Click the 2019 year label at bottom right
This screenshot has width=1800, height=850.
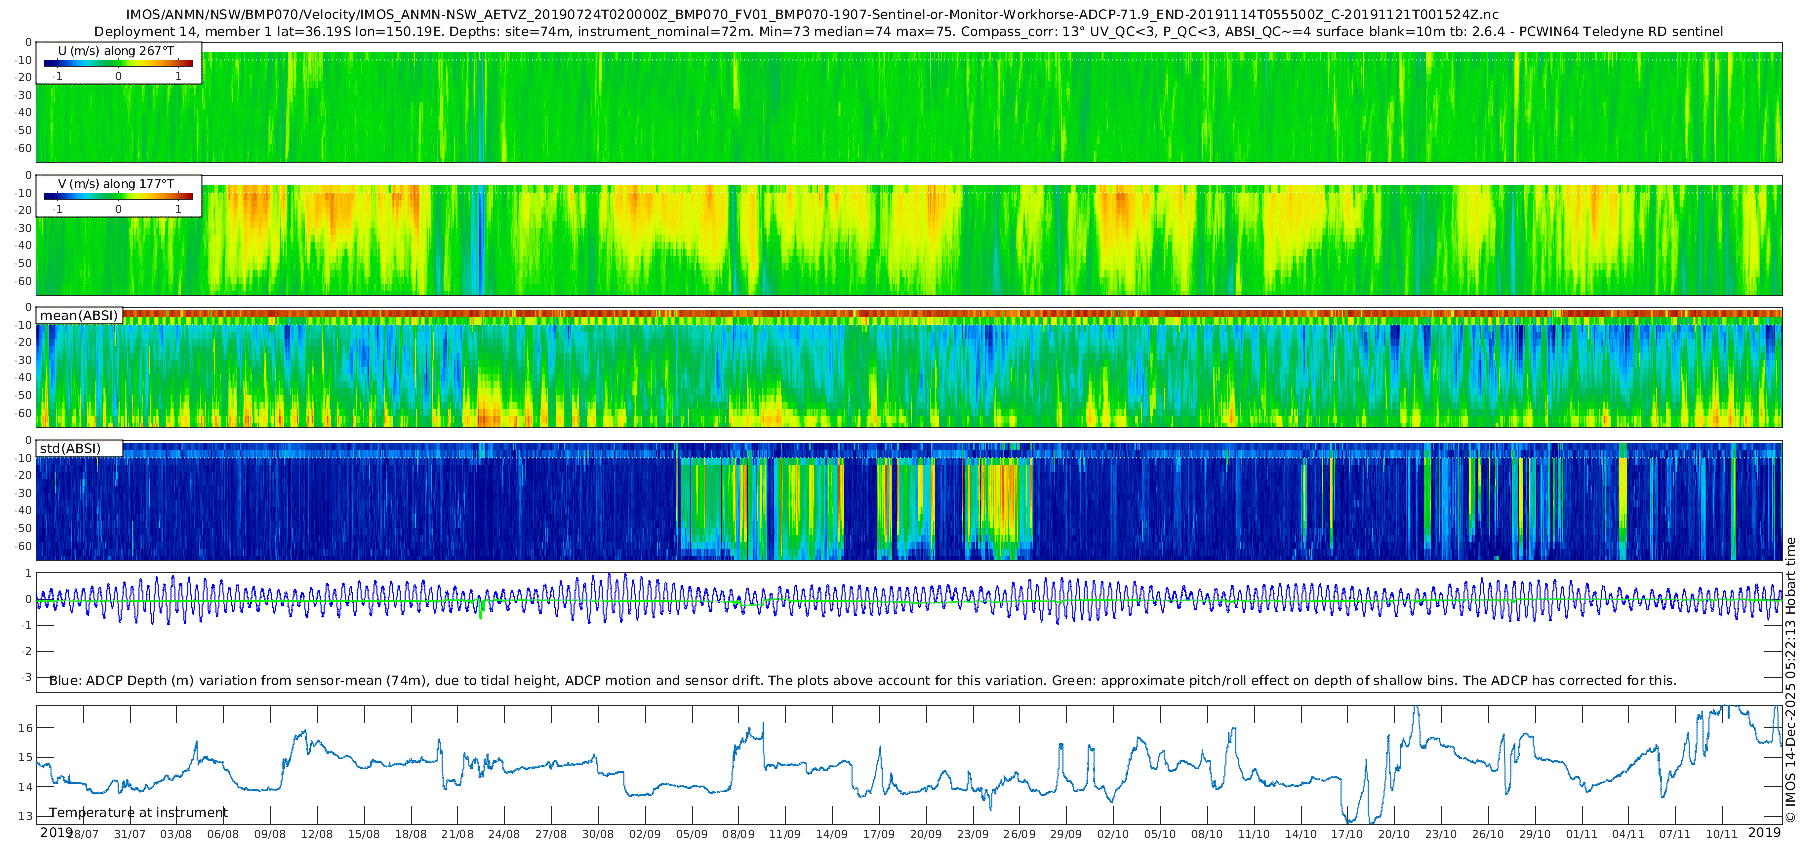point(1764,832)
